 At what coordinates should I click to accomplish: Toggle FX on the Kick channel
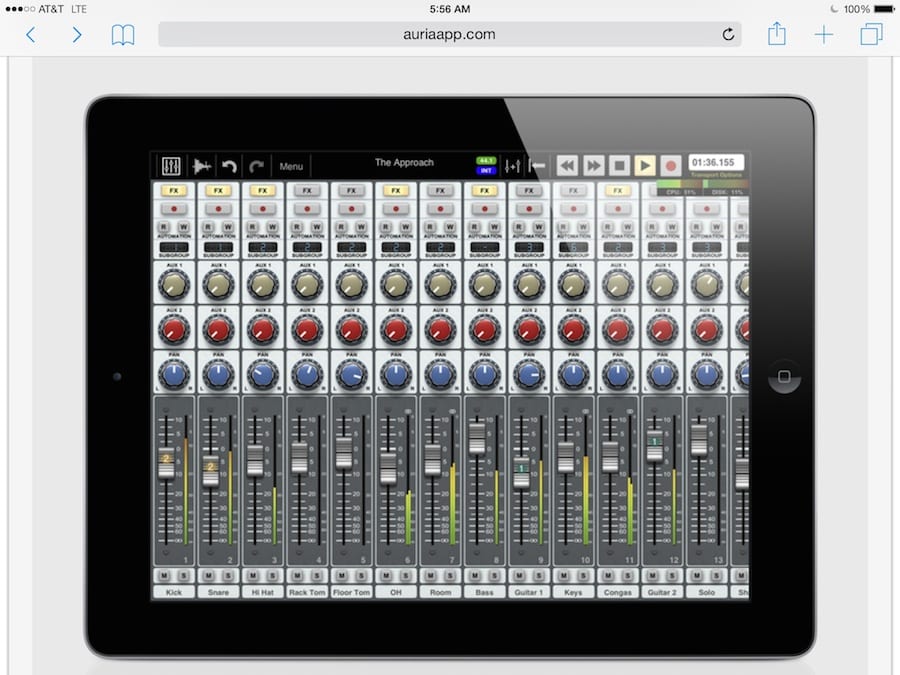click(x=174, y=190)
